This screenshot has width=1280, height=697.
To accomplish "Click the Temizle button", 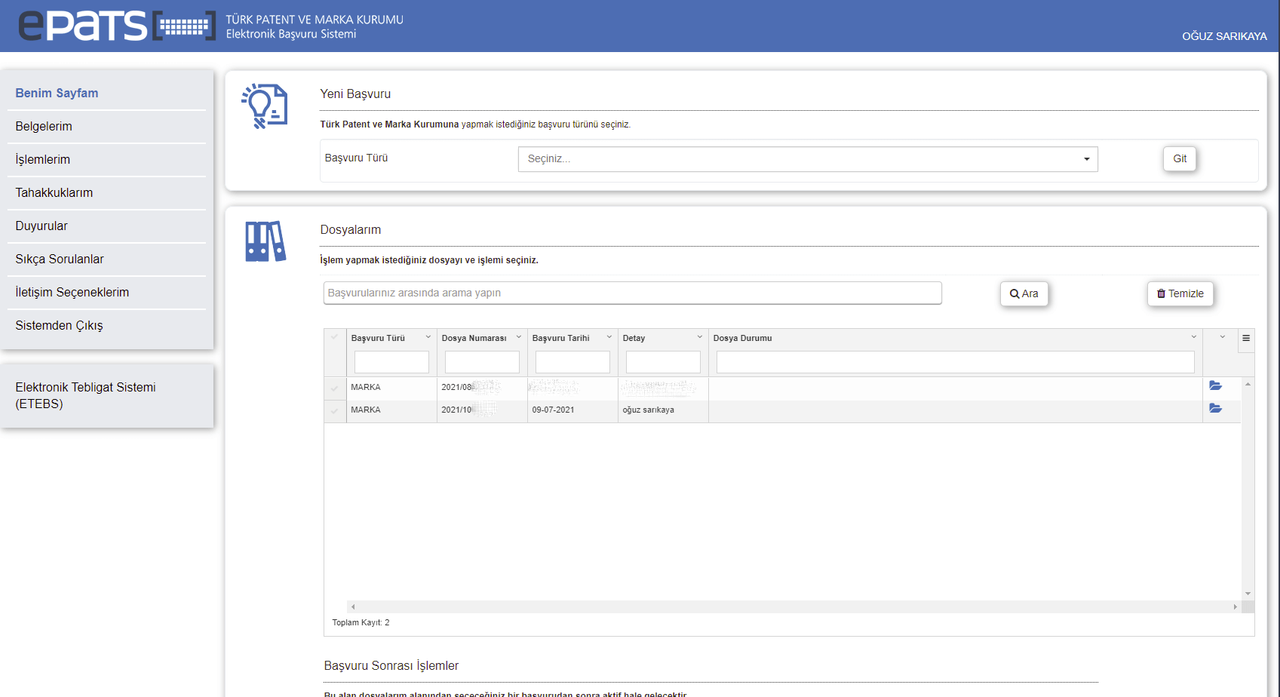I will pyautogui.click(x=1180, y=294).
